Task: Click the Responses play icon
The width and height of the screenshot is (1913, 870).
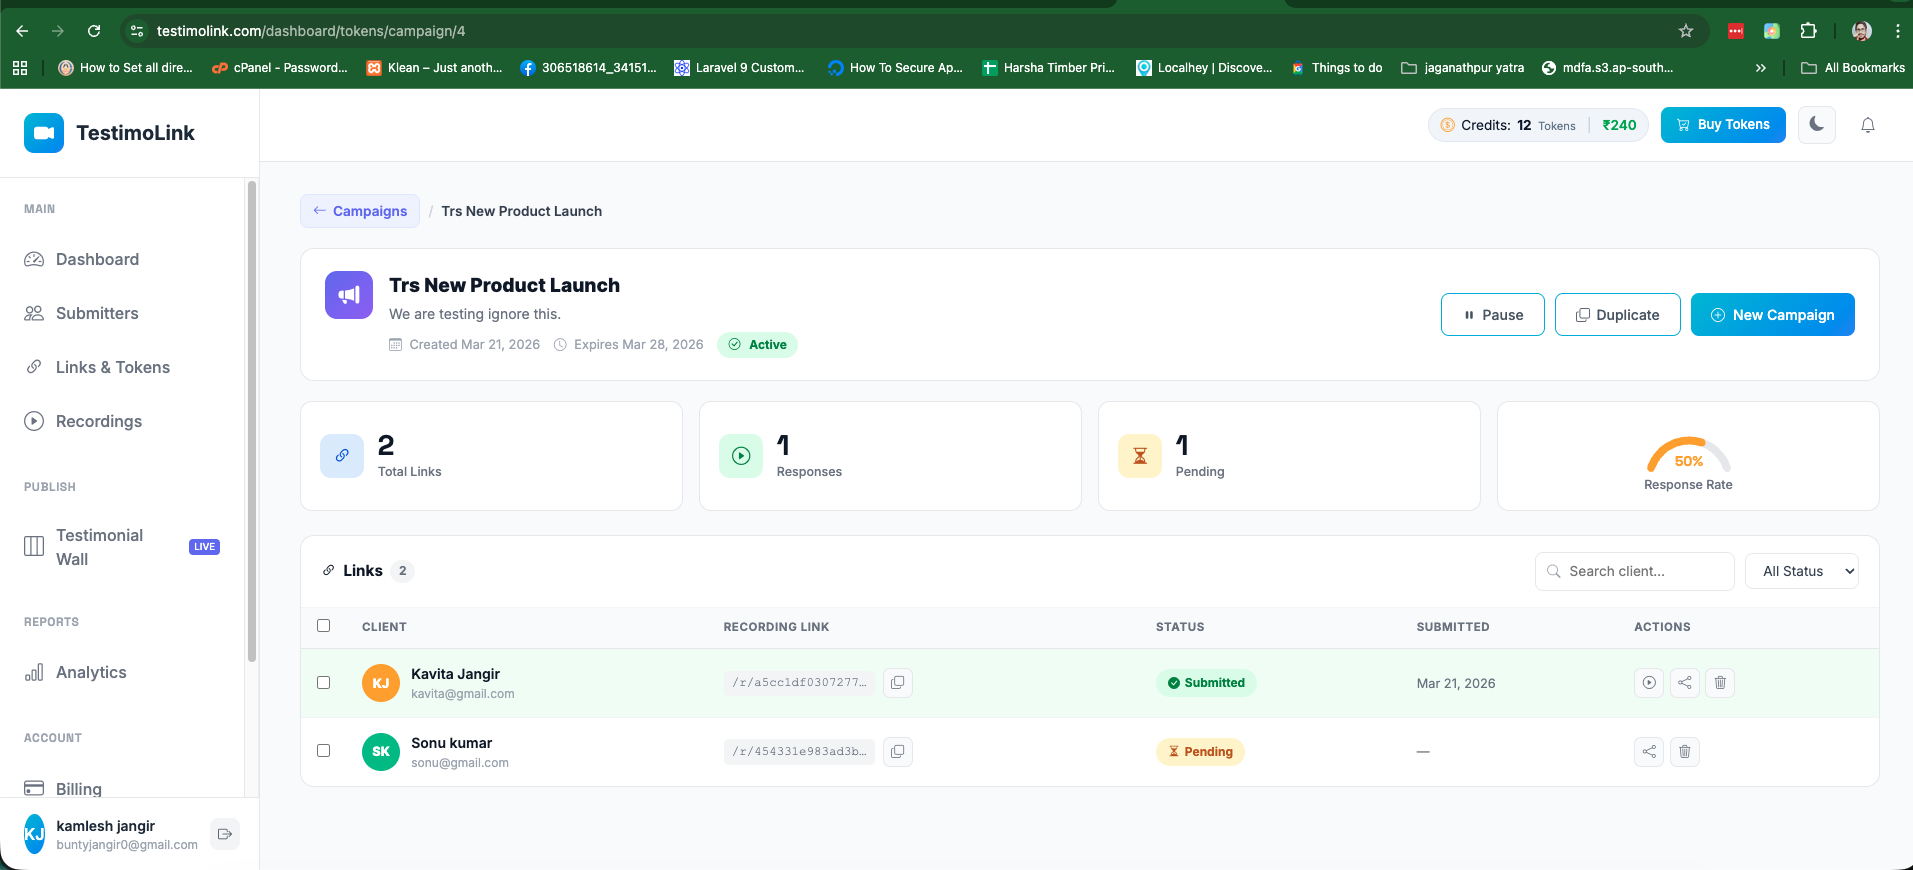Action: (741, 456)
